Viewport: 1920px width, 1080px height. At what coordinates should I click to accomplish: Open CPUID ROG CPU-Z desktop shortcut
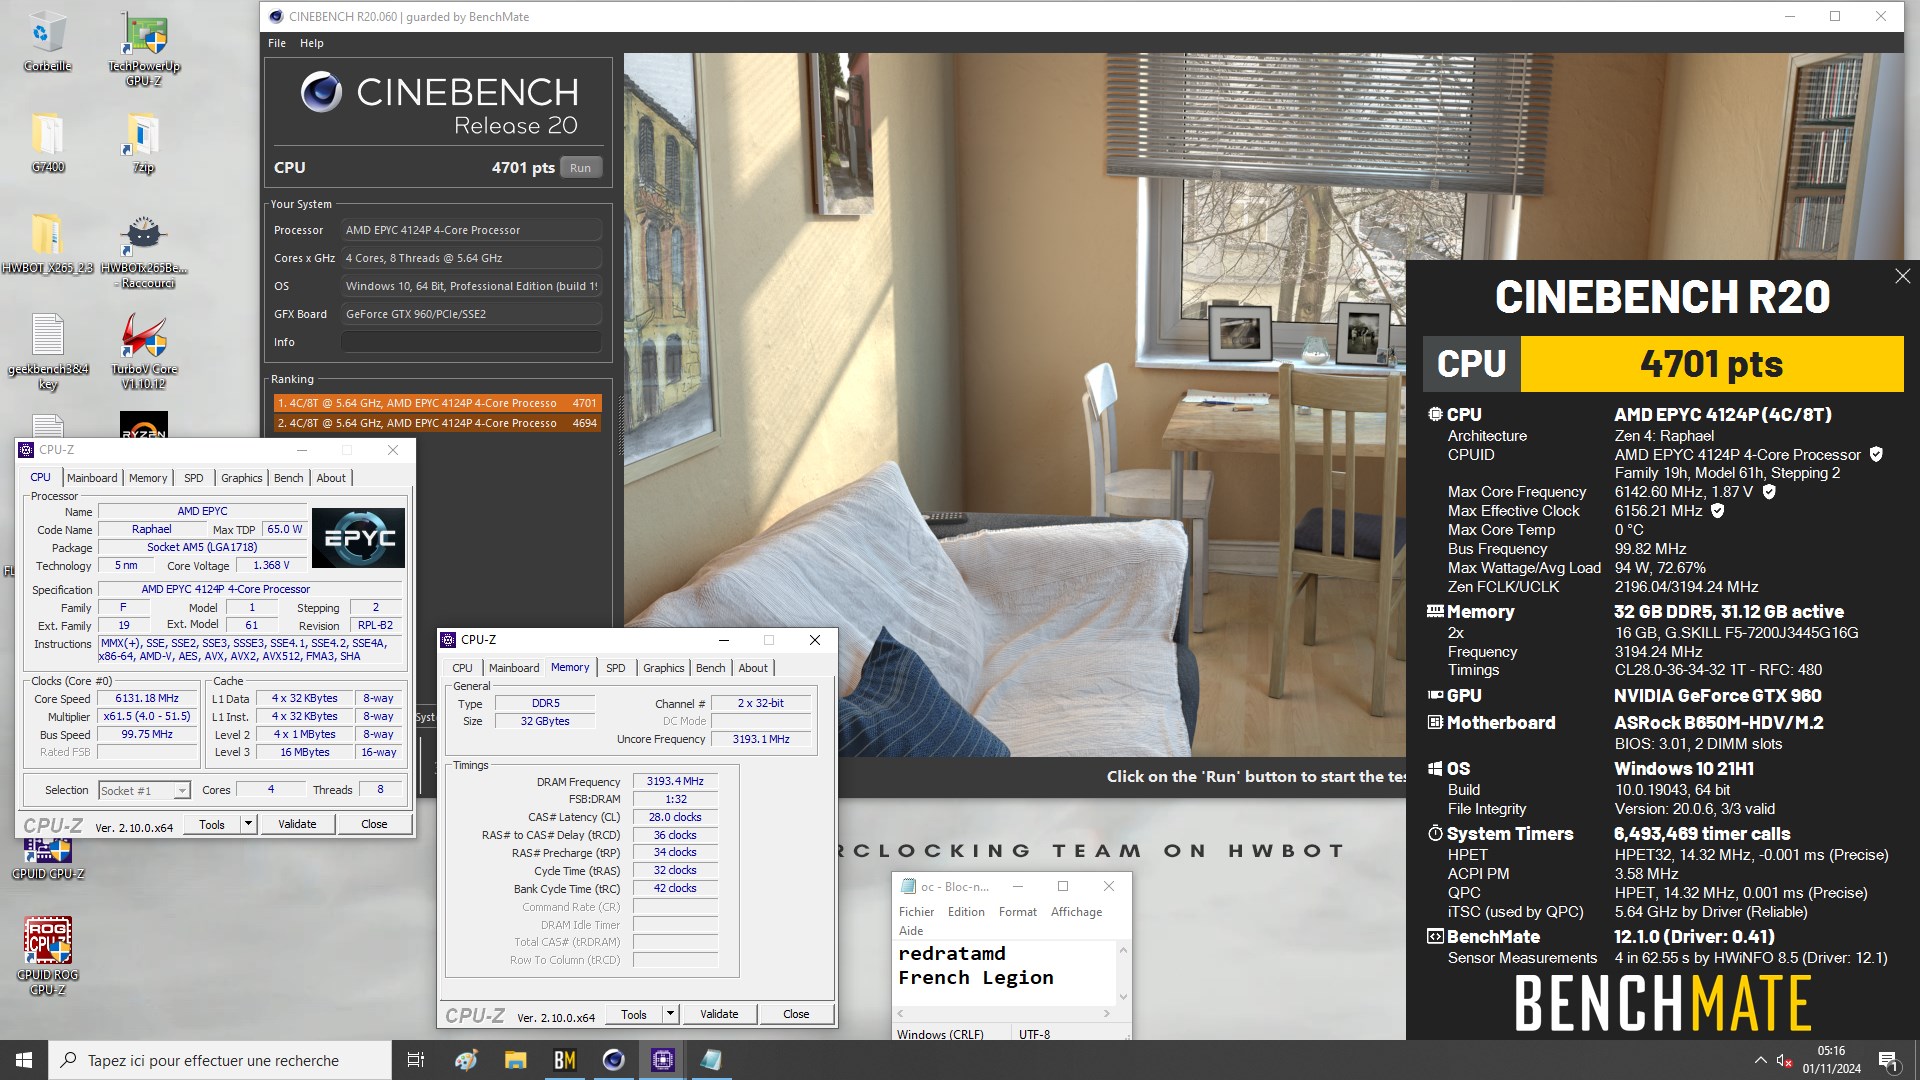tap(47, 955)
